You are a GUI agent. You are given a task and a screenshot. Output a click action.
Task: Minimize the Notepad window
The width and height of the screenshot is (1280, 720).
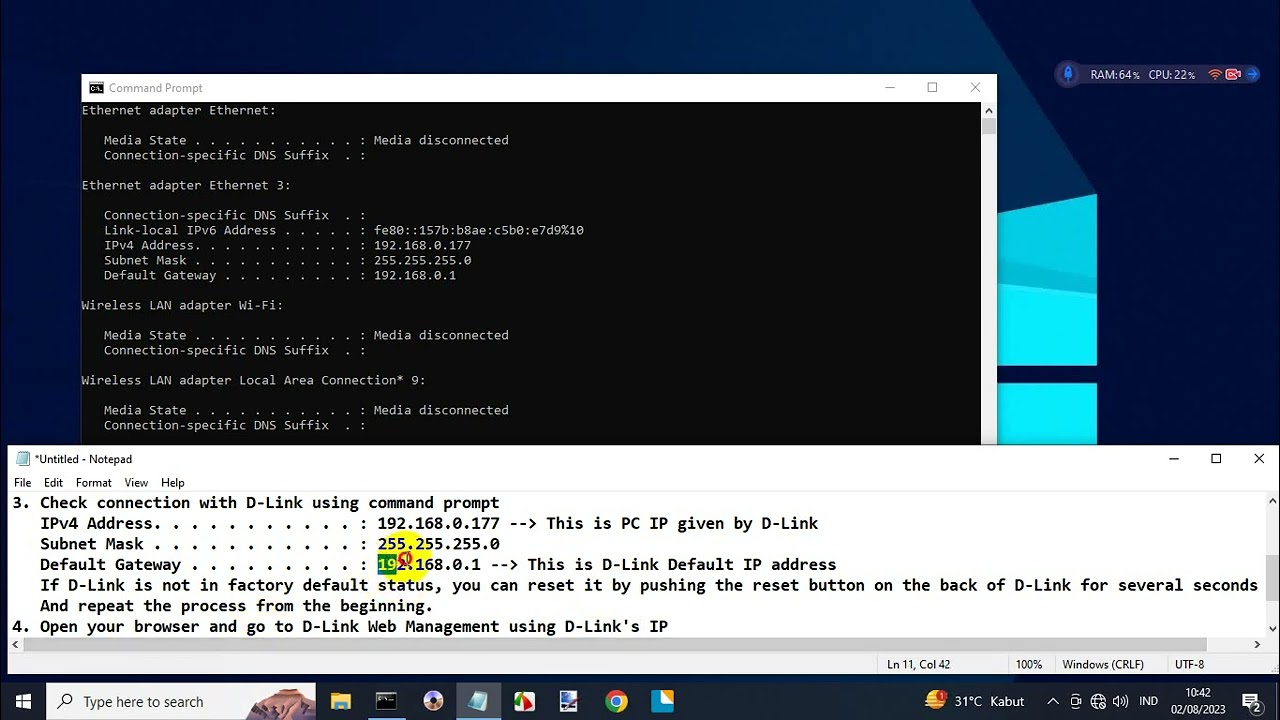(1173, 459)
